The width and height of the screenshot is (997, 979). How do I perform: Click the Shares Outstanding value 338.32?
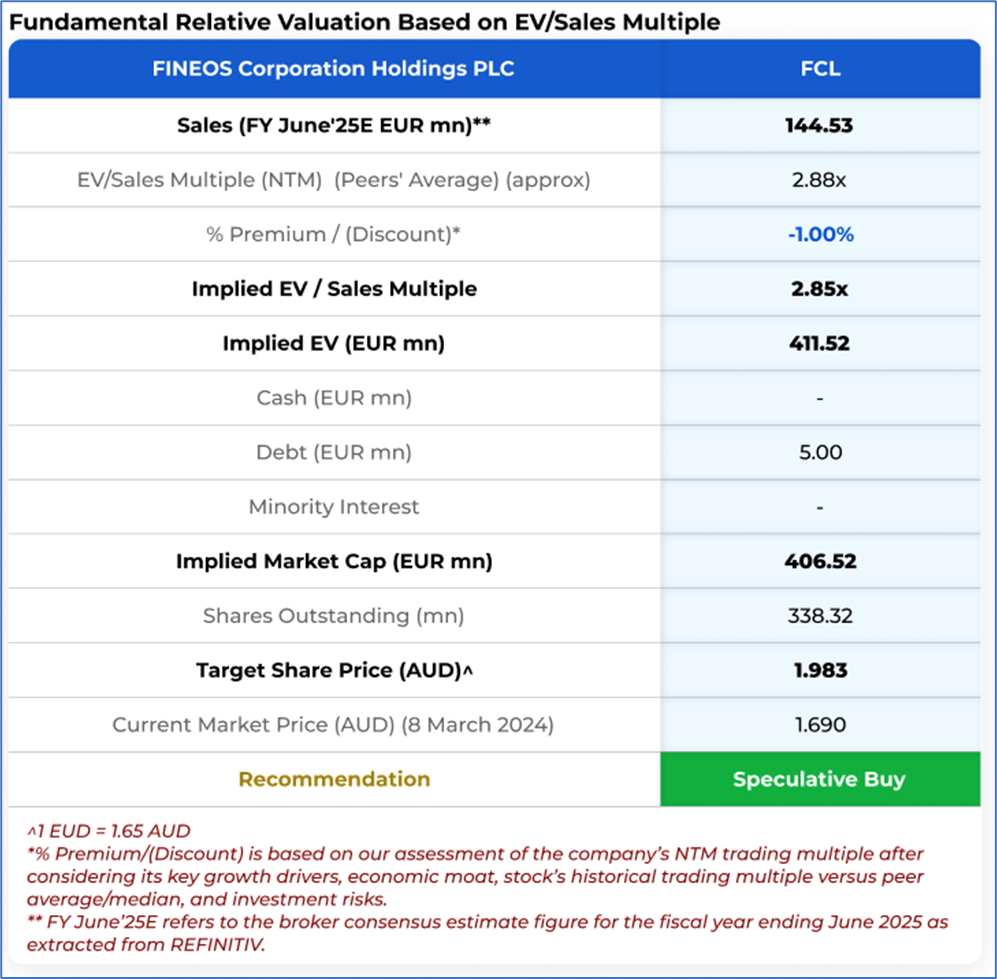[x=820, y=616]
